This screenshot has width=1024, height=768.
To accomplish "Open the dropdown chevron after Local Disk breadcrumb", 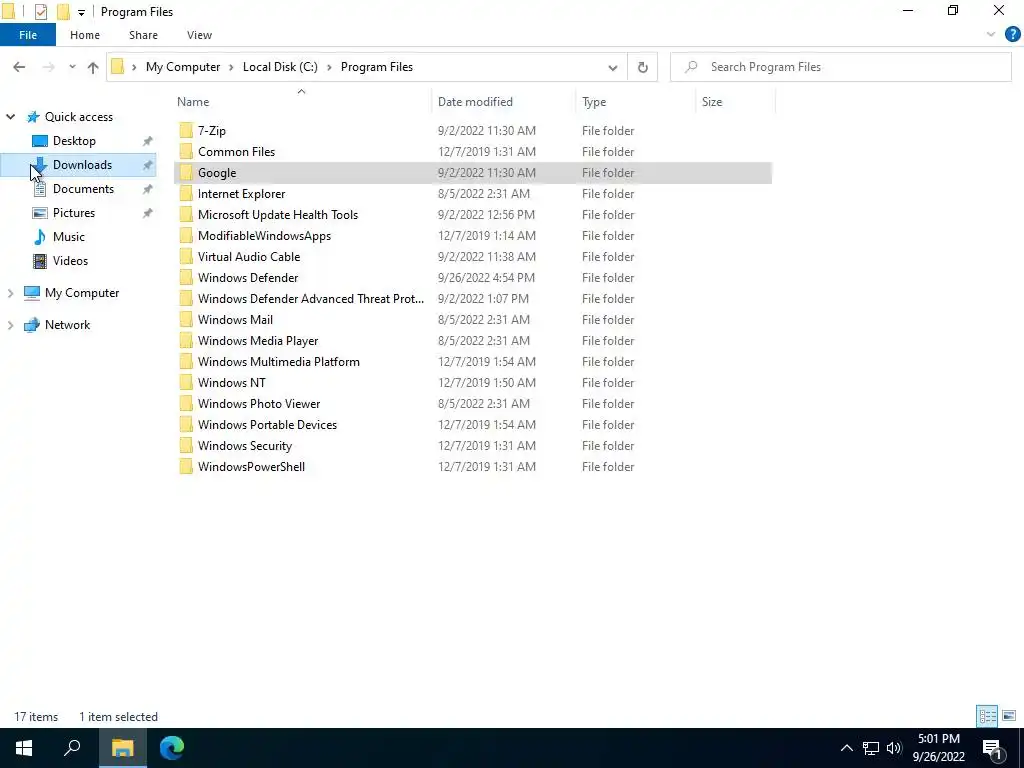I will (329, 67).
